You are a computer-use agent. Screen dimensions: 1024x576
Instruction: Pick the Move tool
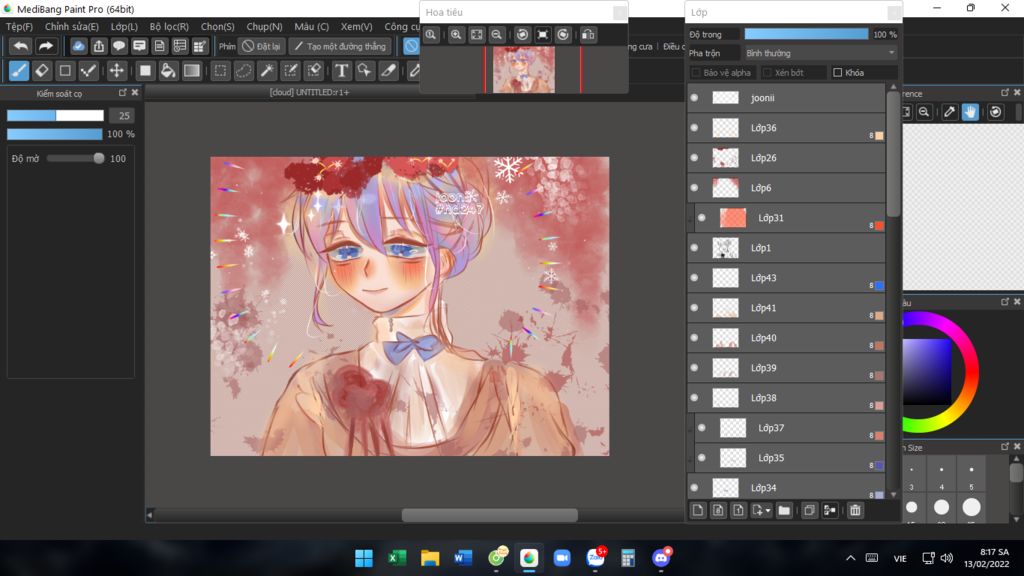tap(117, 71)
